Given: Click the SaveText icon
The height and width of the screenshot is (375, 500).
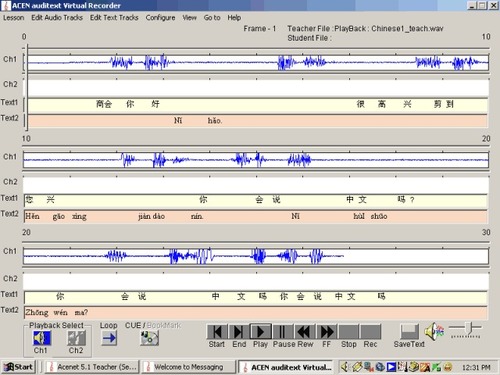Looking at the screenshot, I should [409, 332].
